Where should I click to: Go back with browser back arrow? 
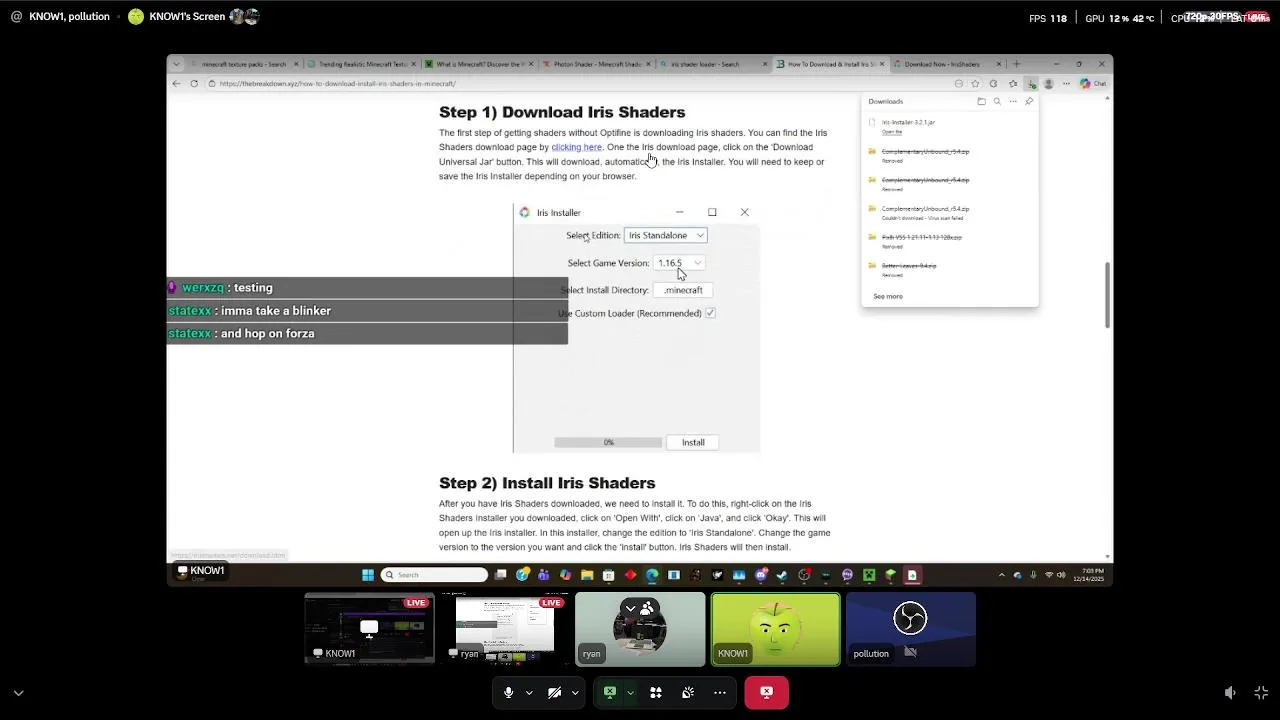(x=177, y=84)
